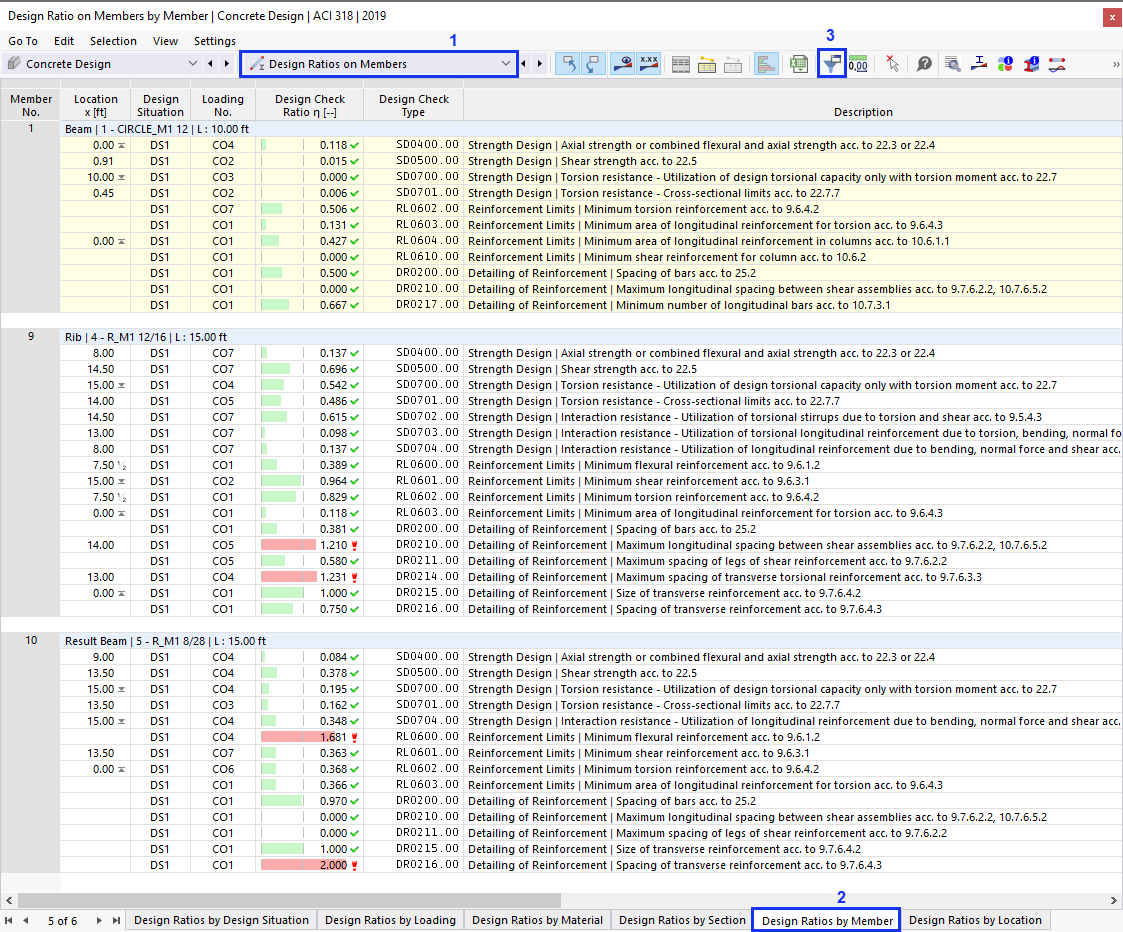Screen dimensions: 1123x932
Task: Click previous arrow next to Concrete Design dropdown
Action: [x=210, y=64]
